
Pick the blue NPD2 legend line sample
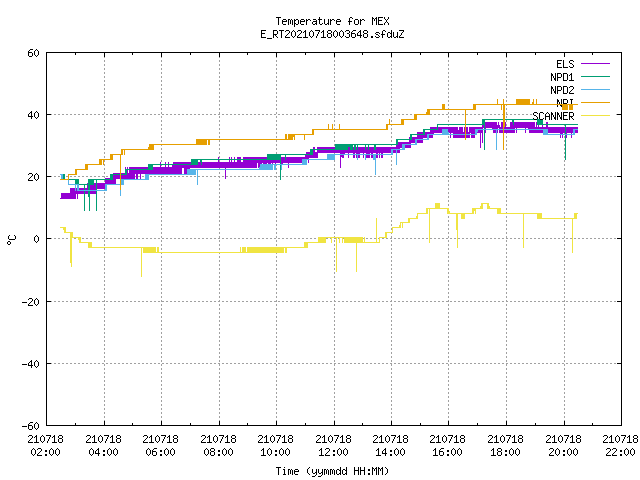coord(595,89)
